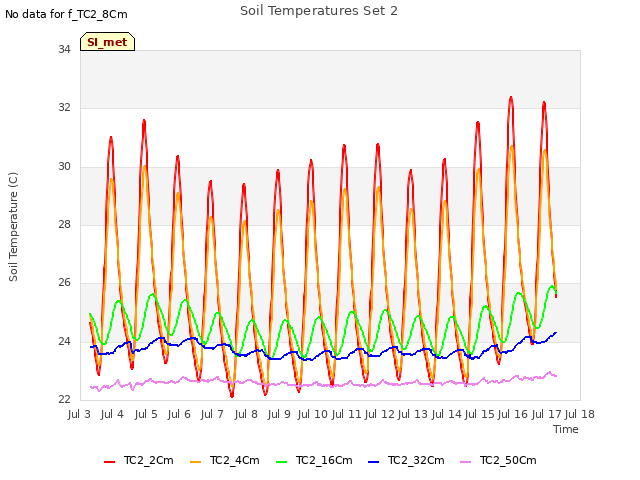Click the red TC2_2Cm peak on Jul 4
The width and height of the screenshot is (640, 480).
click(111, 138)
